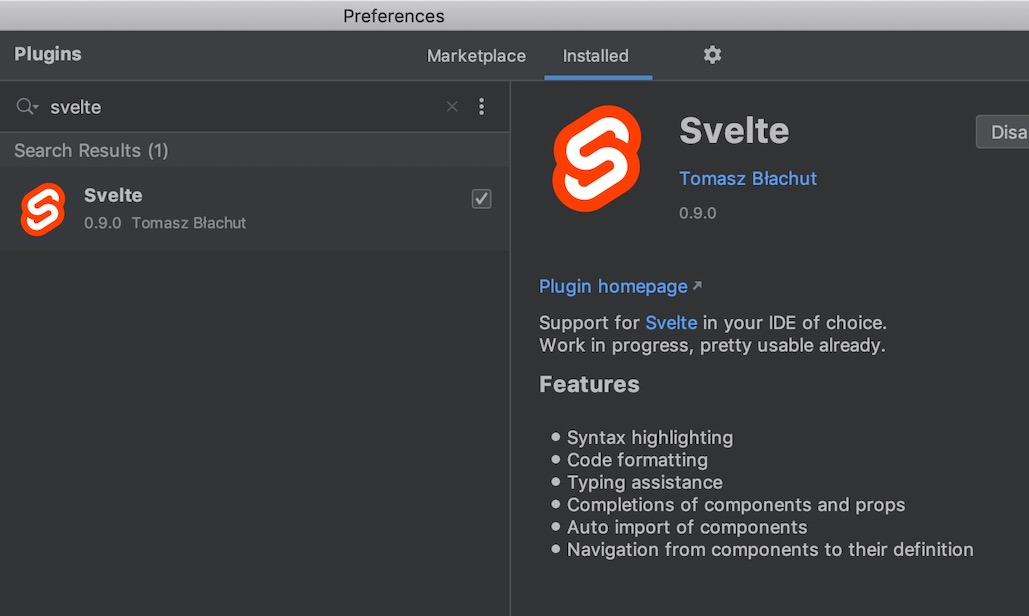
Task: Follow the Svelte link in the description
Action: point(671,323)
